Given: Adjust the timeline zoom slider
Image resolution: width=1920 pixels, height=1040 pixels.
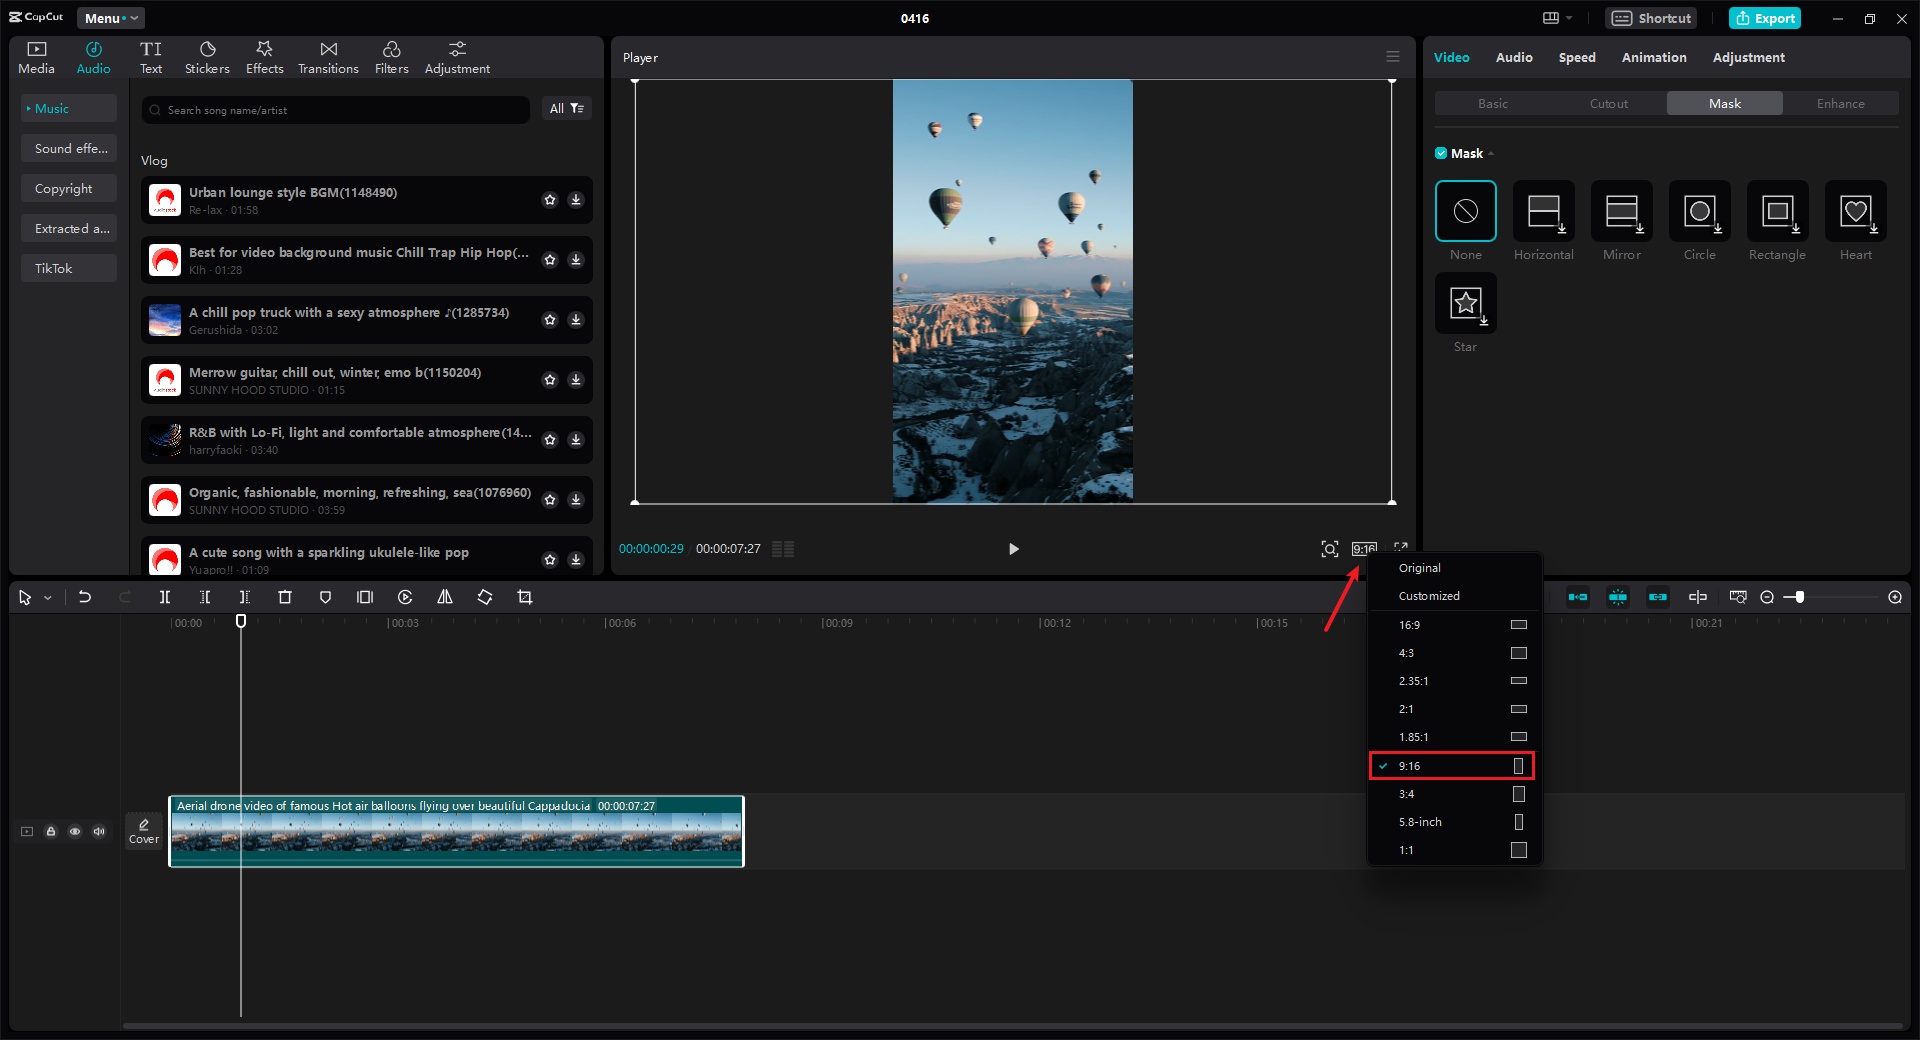Looking at the screenshot, I should pyautogui.click(x=1799, y=597).
